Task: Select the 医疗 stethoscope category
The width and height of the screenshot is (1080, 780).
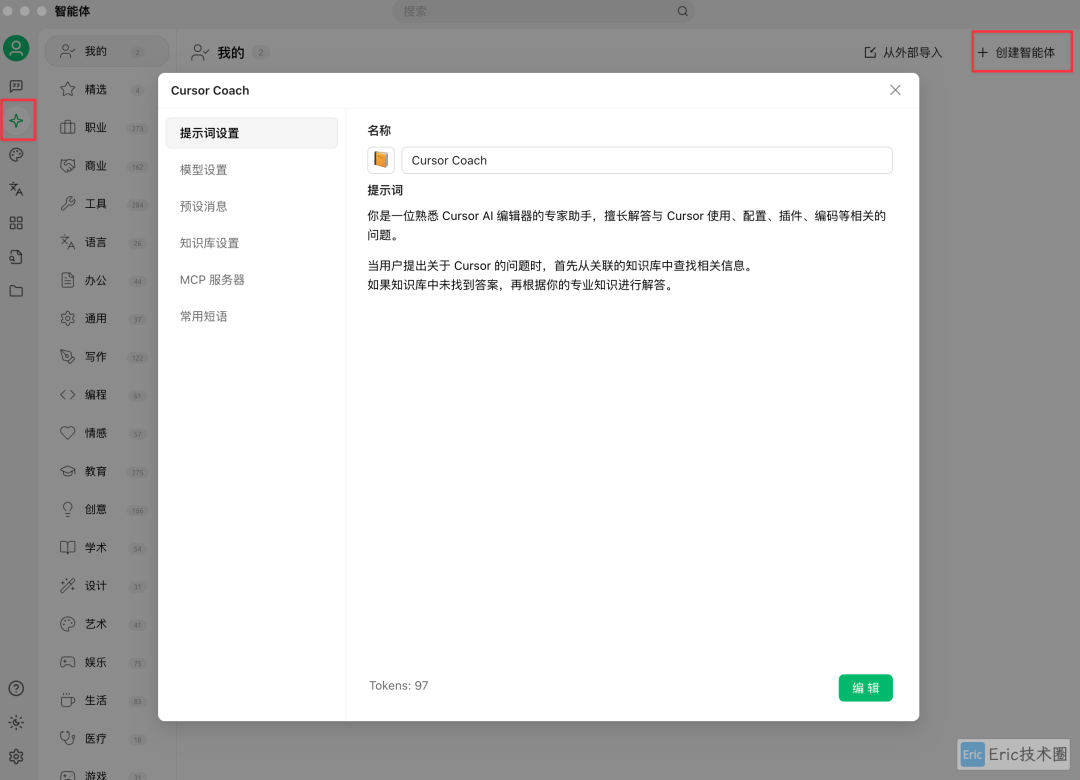Action: (x=107, y=739)
